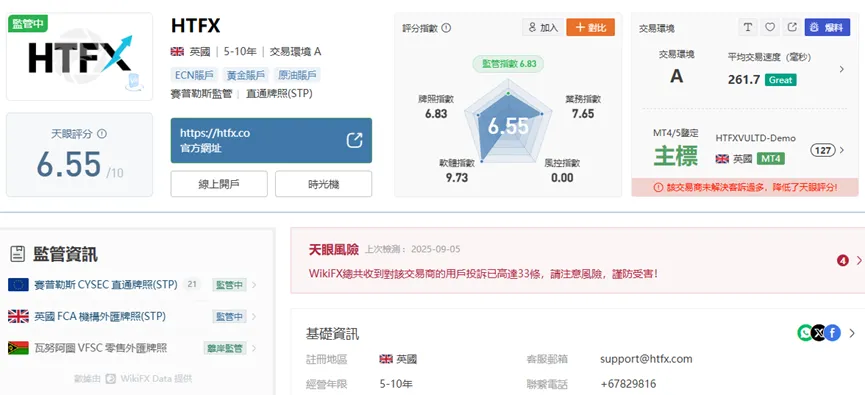Screen dimensions: 865x395
Task: Click the 127 server count badge
Action: [823, 150]
